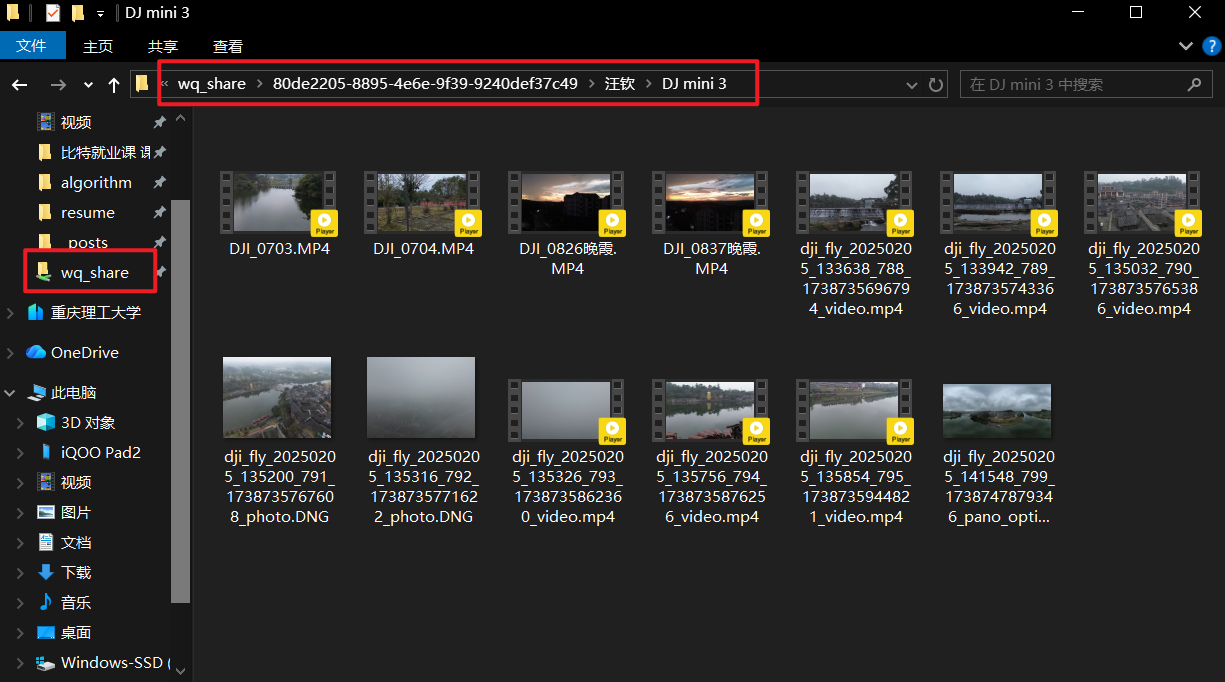Expand 图片 tree node

pos(21,513)
